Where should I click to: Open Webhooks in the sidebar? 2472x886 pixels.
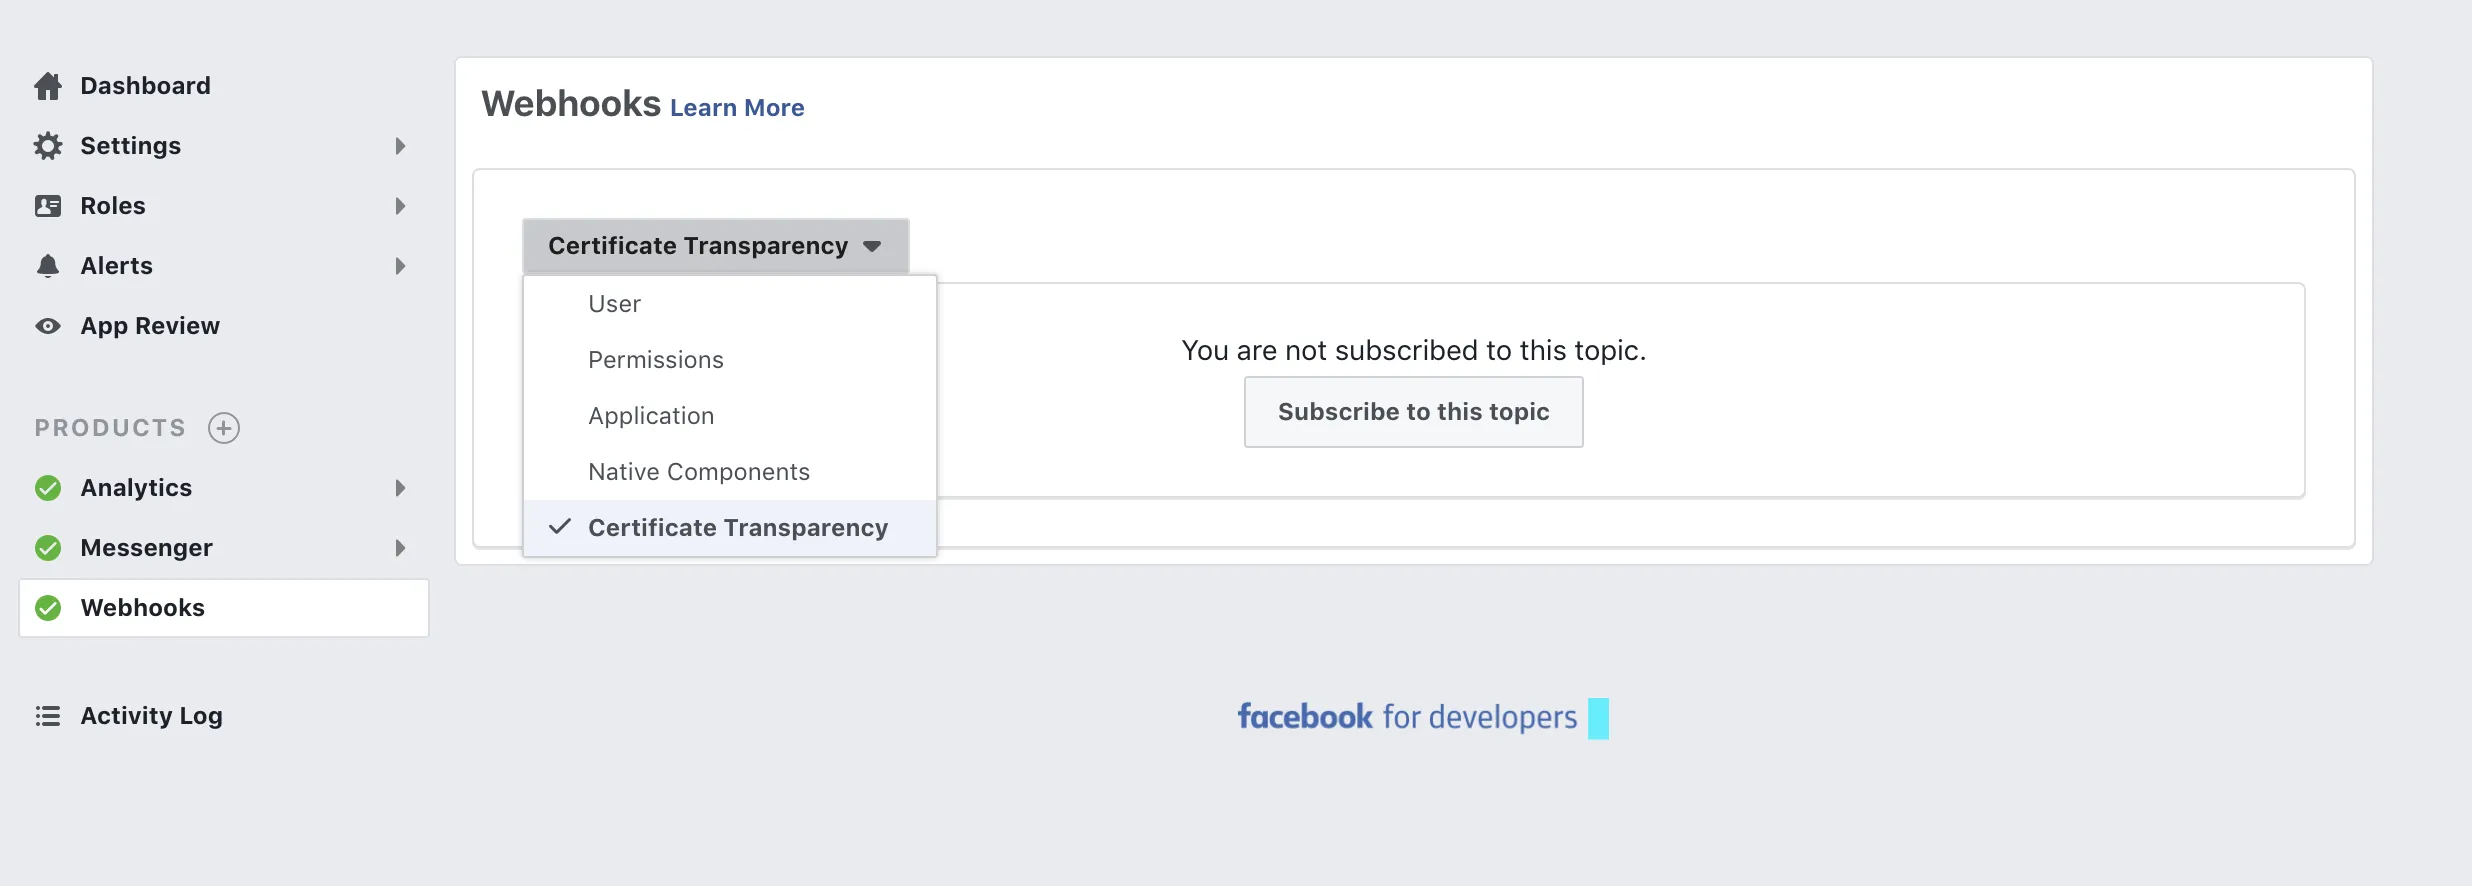coord(143,608)
